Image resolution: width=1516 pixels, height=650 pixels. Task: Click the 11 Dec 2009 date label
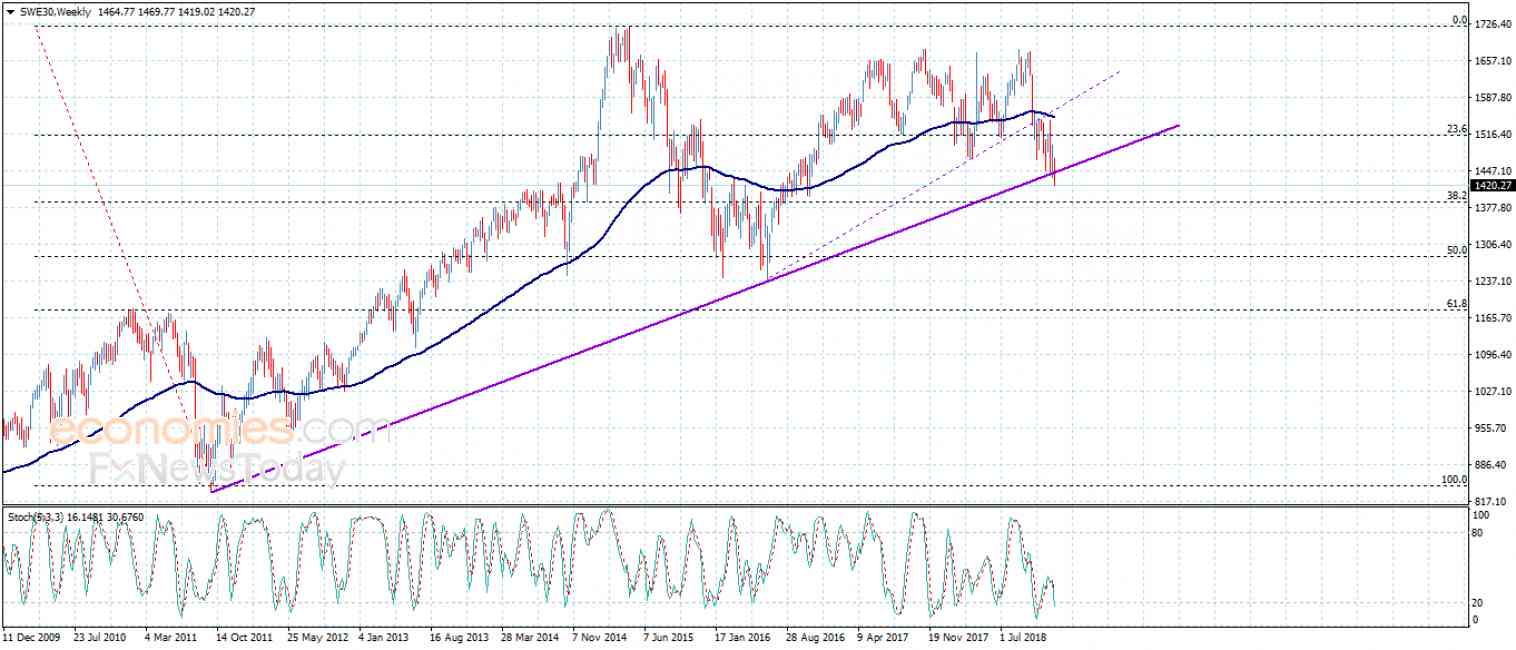(29, 636)
